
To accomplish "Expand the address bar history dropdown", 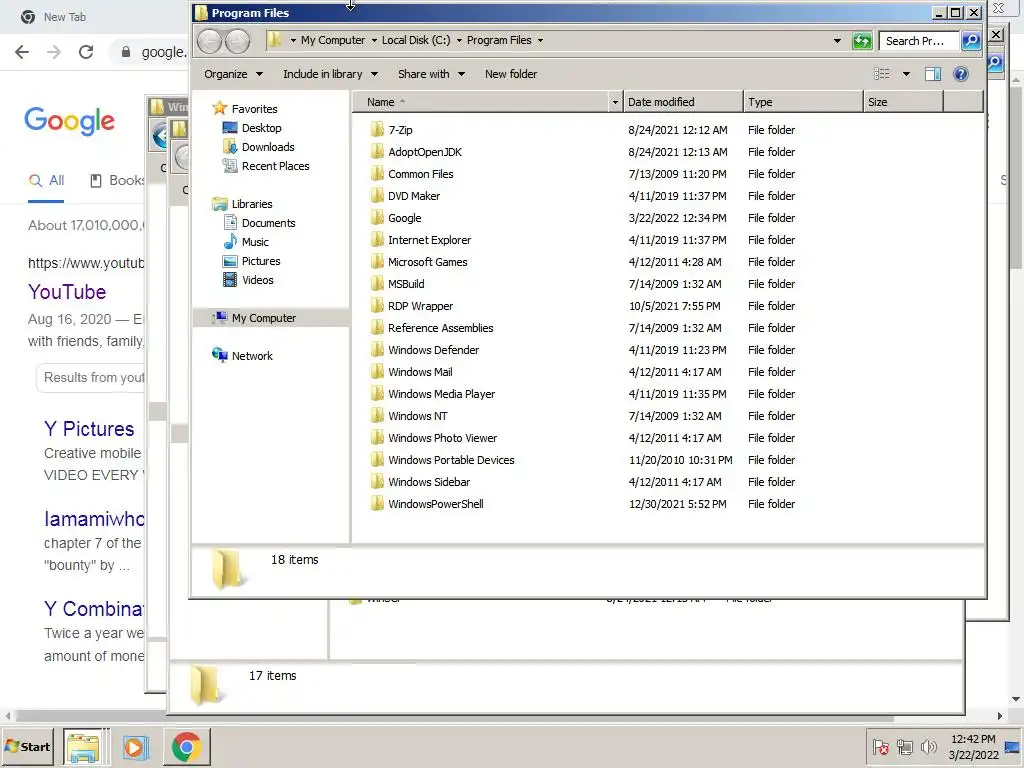I will pyautogui.click(x=837, y=40).
